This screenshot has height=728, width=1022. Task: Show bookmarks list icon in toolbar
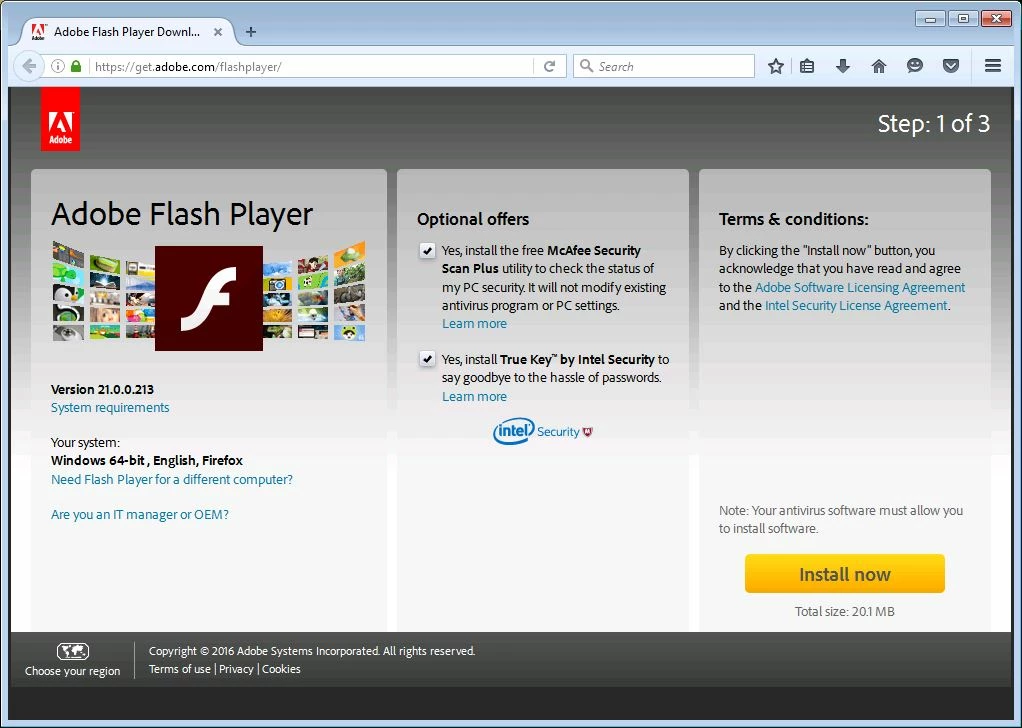pyautogui.click(x=807, y=66)
